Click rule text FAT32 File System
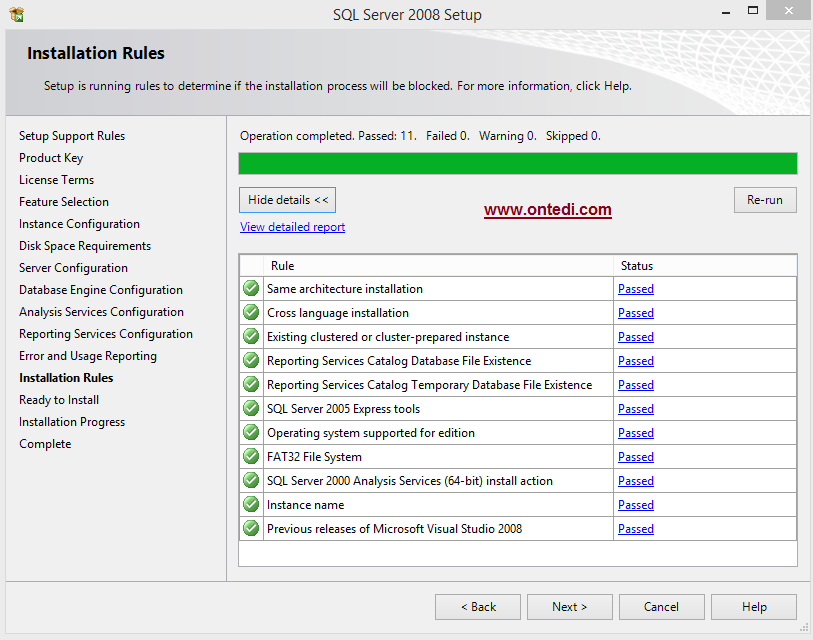The height and width of the screenshot is (640, 813). pos(314,457)
